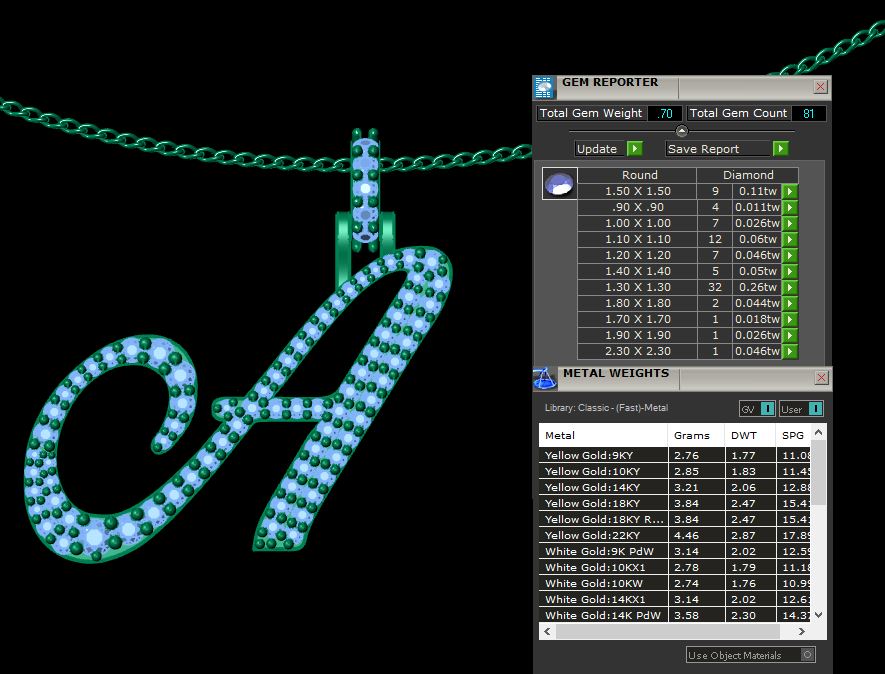Click green arrow for 1.40 X 1.40 row
Screen dimensions: 885x674
pyautogui.click(x=790, y=271)
